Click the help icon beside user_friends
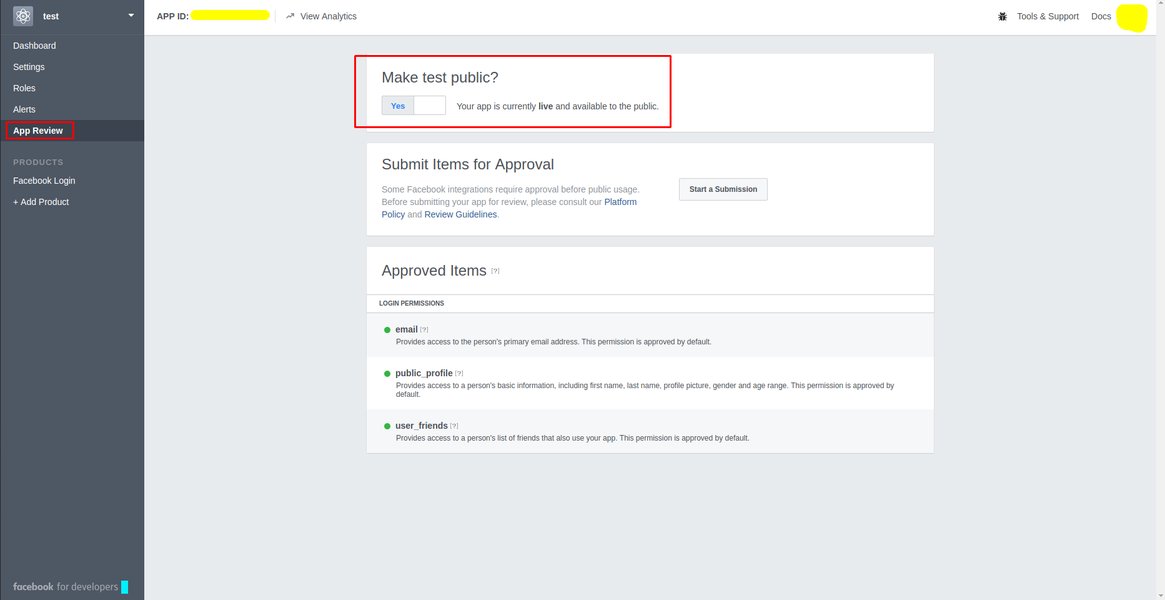Viewport: 1165px width, 600px height. [453, 425]
